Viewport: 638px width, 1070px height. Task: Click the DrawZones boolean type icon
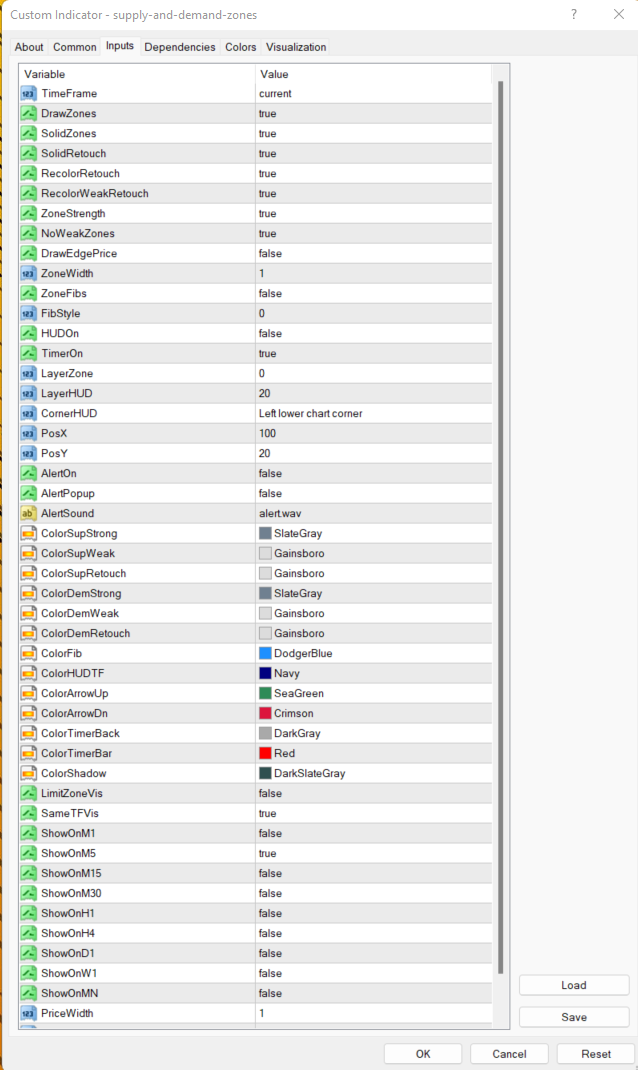[28, 113]
